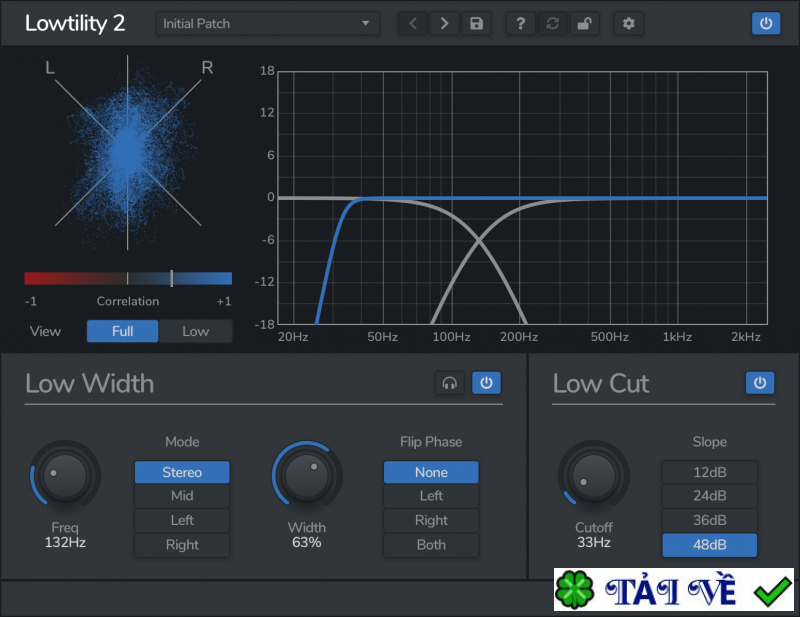800x617 pixels.
Task: Go to the next preset arrow
Action: pyautogui.click(x=445, y=23)
